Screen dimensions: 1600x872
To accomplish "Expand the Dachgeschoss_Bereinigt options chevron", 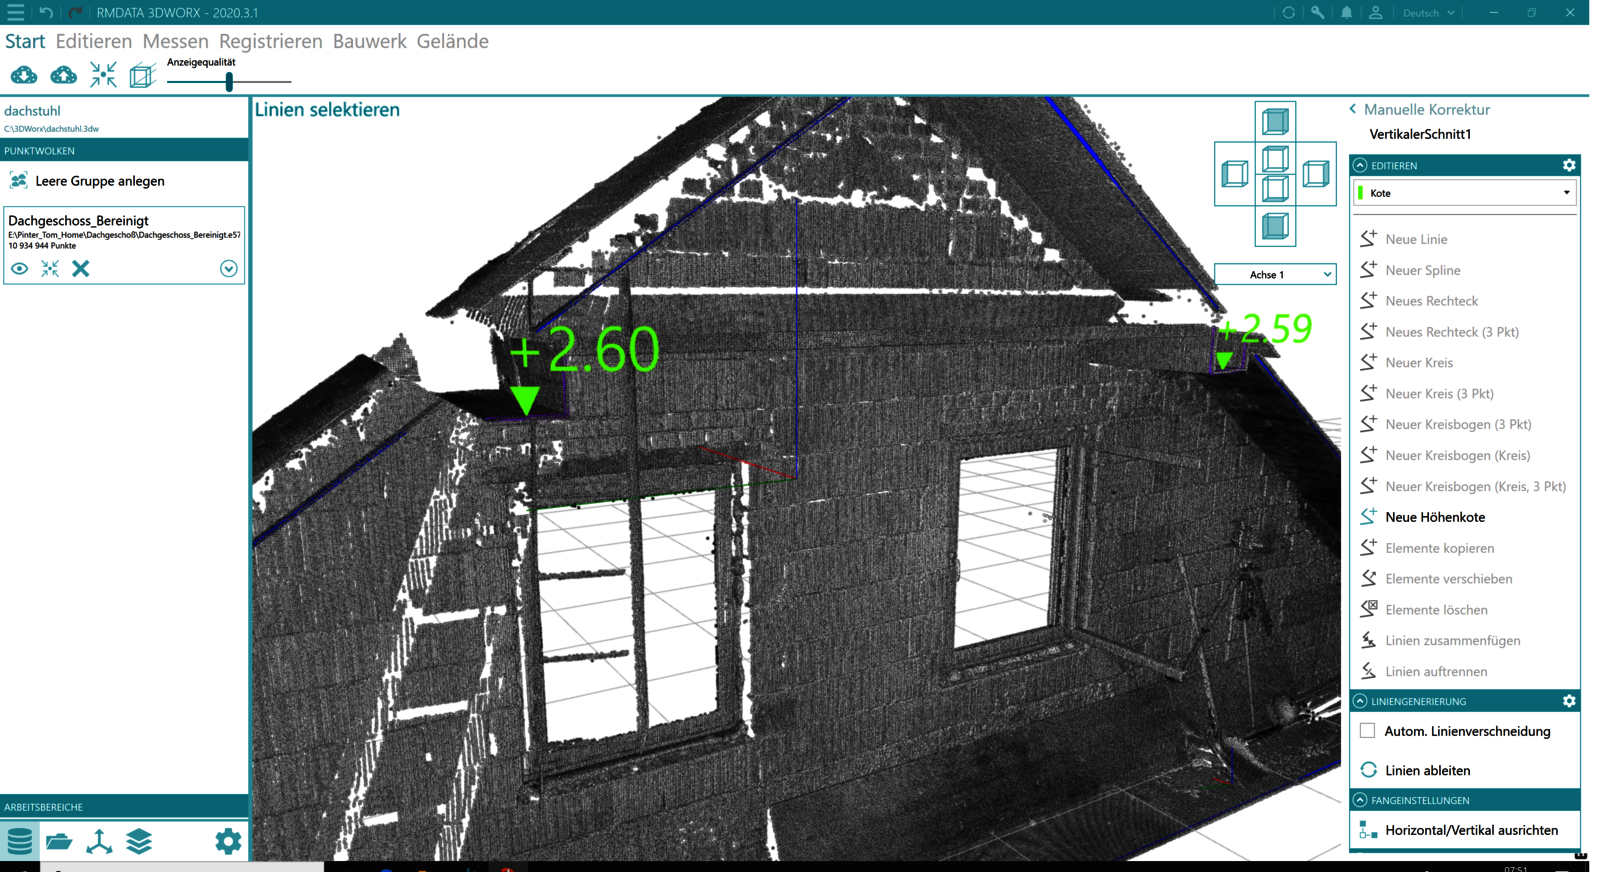I will coord(228,268).
